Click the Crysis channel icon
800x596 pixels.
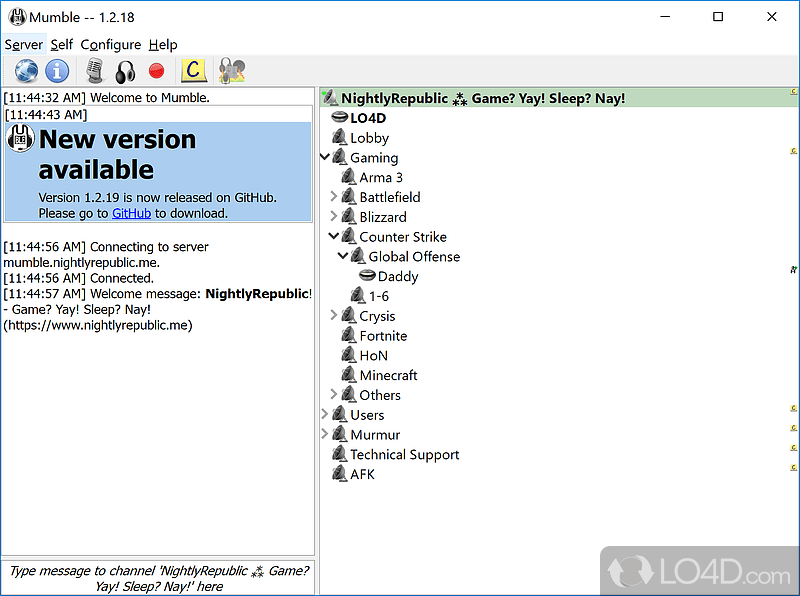coord(349,315)
